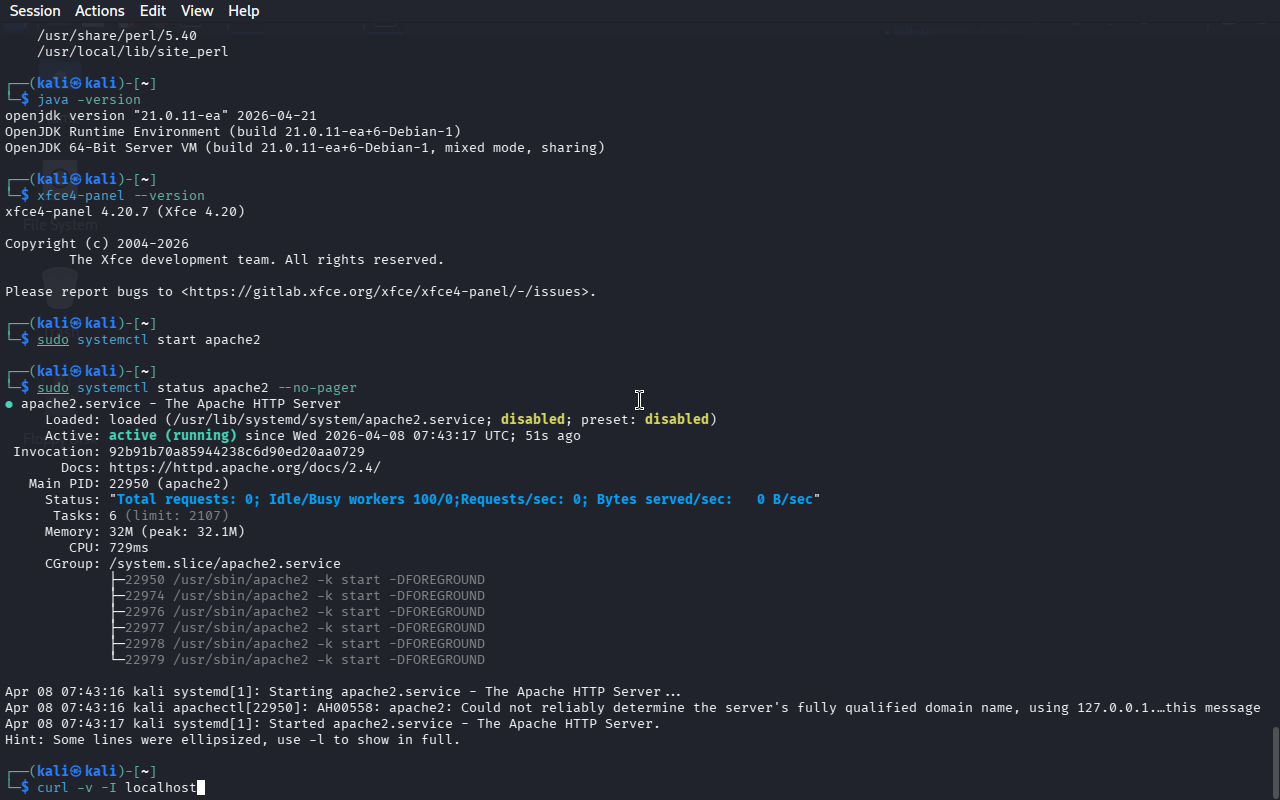Open the View menu
Screen dimensions: 1280x800
[x=197, y=11]
